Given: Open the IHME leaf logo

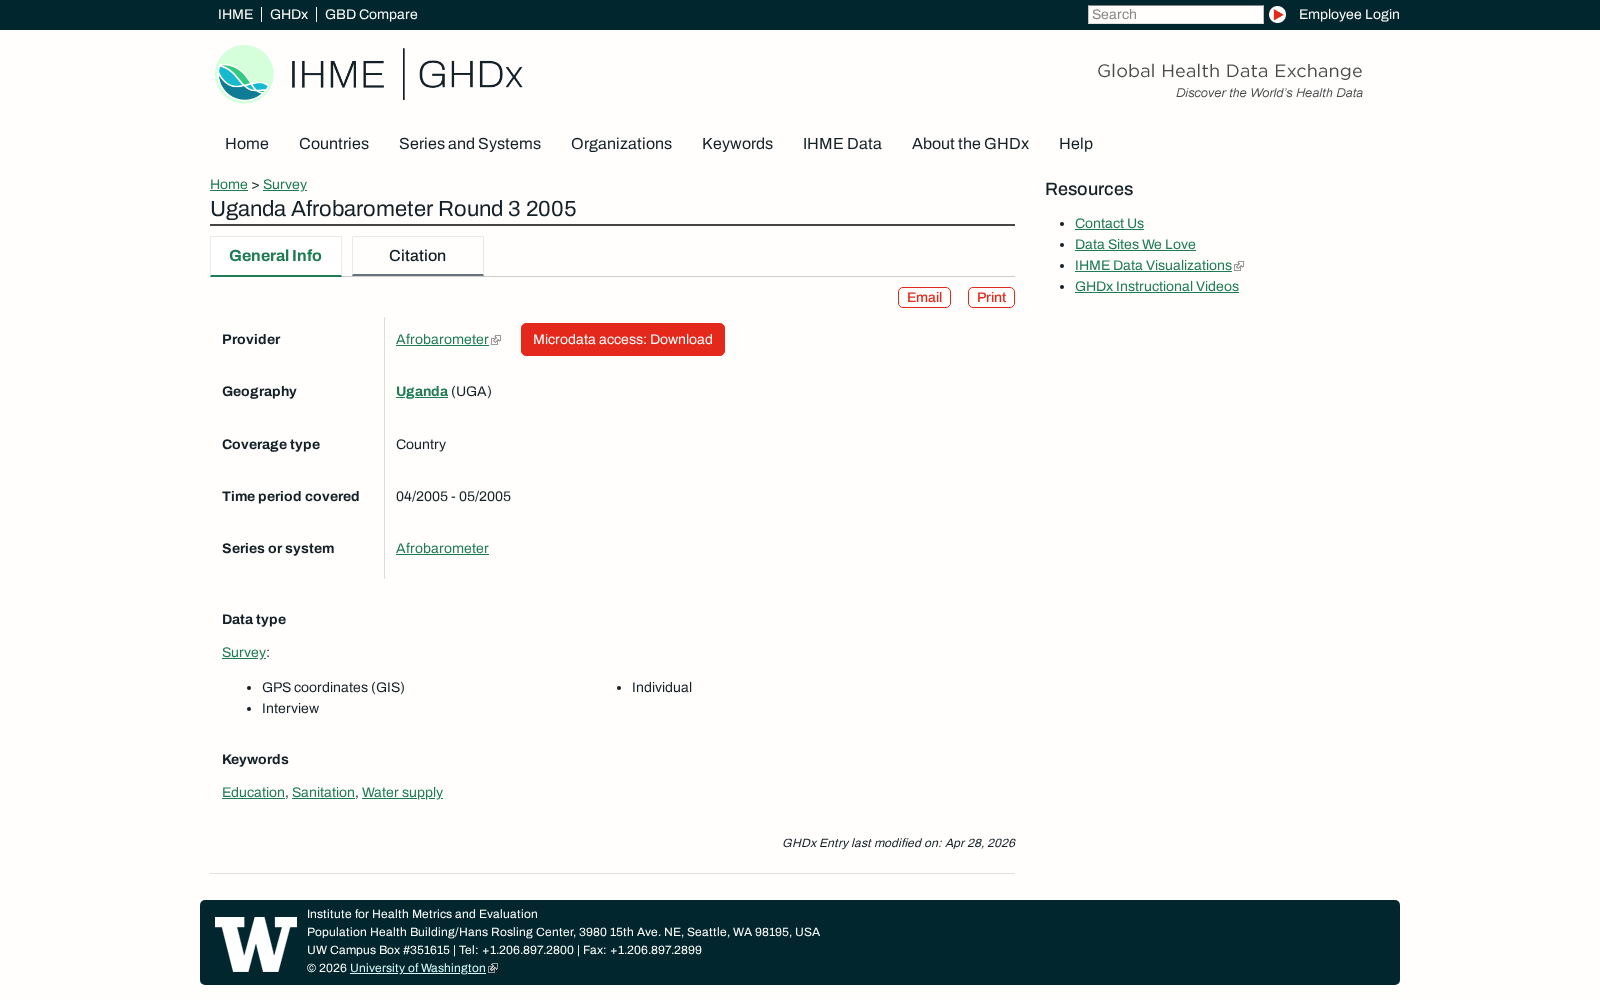Looking at the screenshot, I should coord(244,74).
